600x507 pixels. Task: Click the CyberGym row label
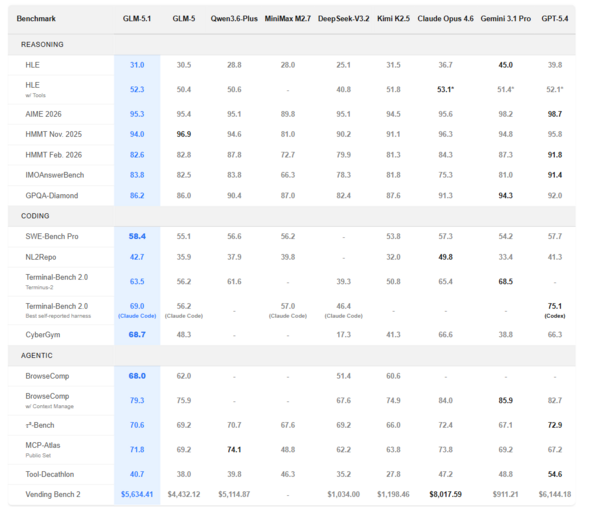pyautogui.click(x=42, y=335)
